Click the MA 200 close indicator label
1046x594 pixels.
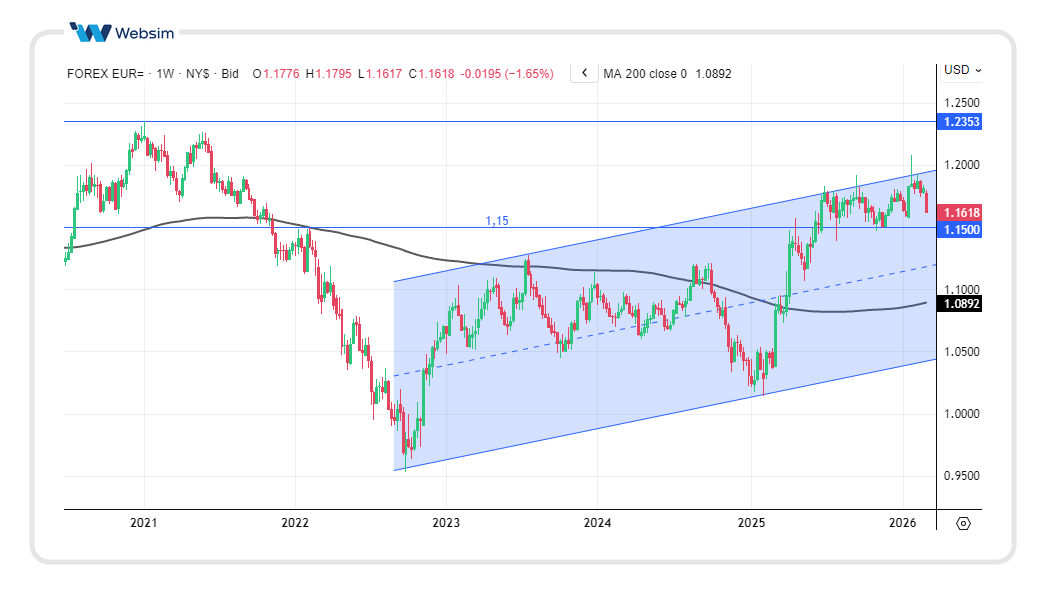[644, 74]
